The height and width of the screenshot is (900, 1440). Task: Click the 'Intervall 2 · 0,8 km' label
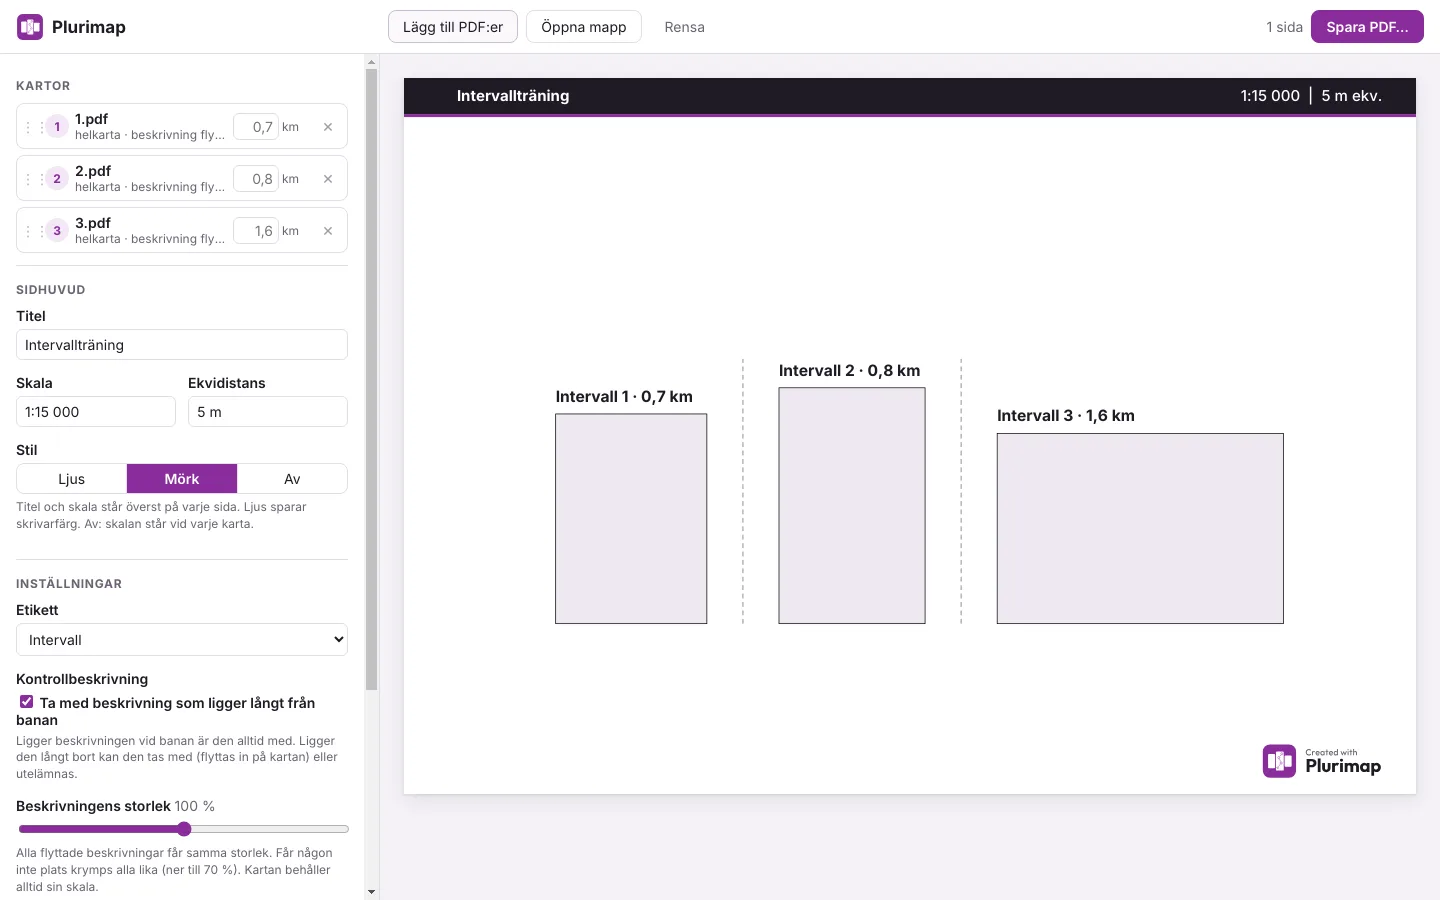tap(850, 371)
